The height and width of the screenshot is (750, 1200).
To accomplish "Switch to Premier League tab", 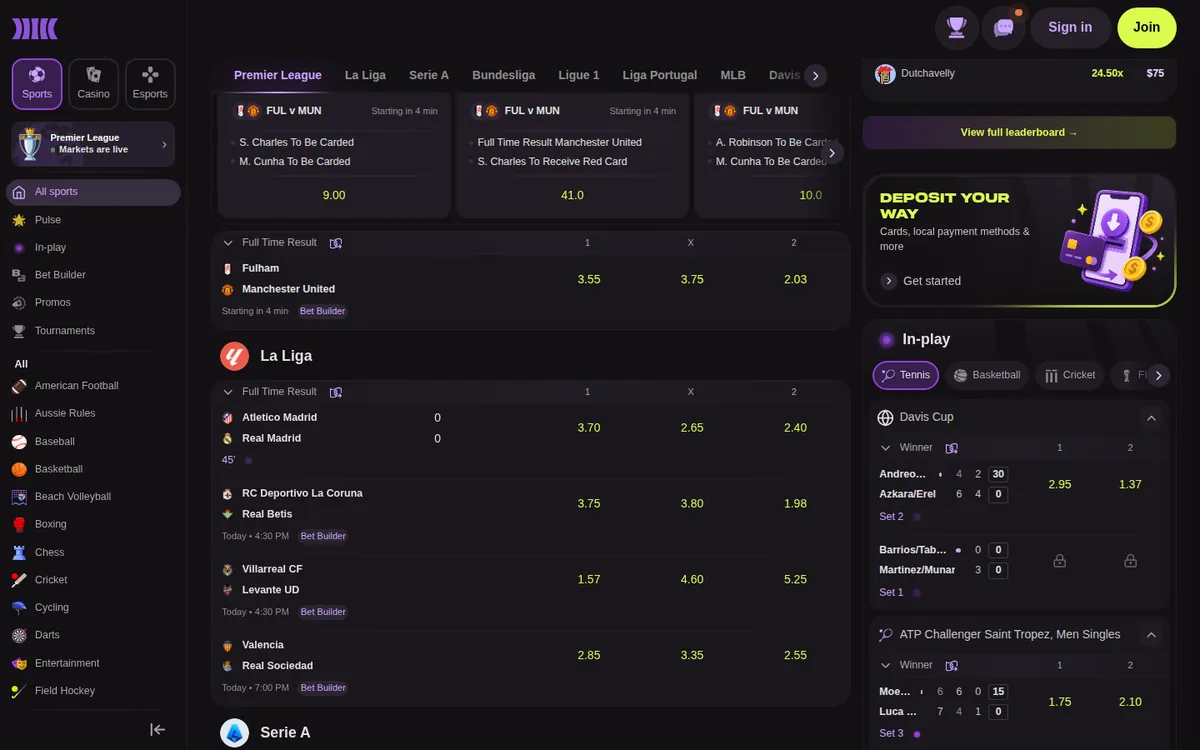I will (x=278, y=75).
